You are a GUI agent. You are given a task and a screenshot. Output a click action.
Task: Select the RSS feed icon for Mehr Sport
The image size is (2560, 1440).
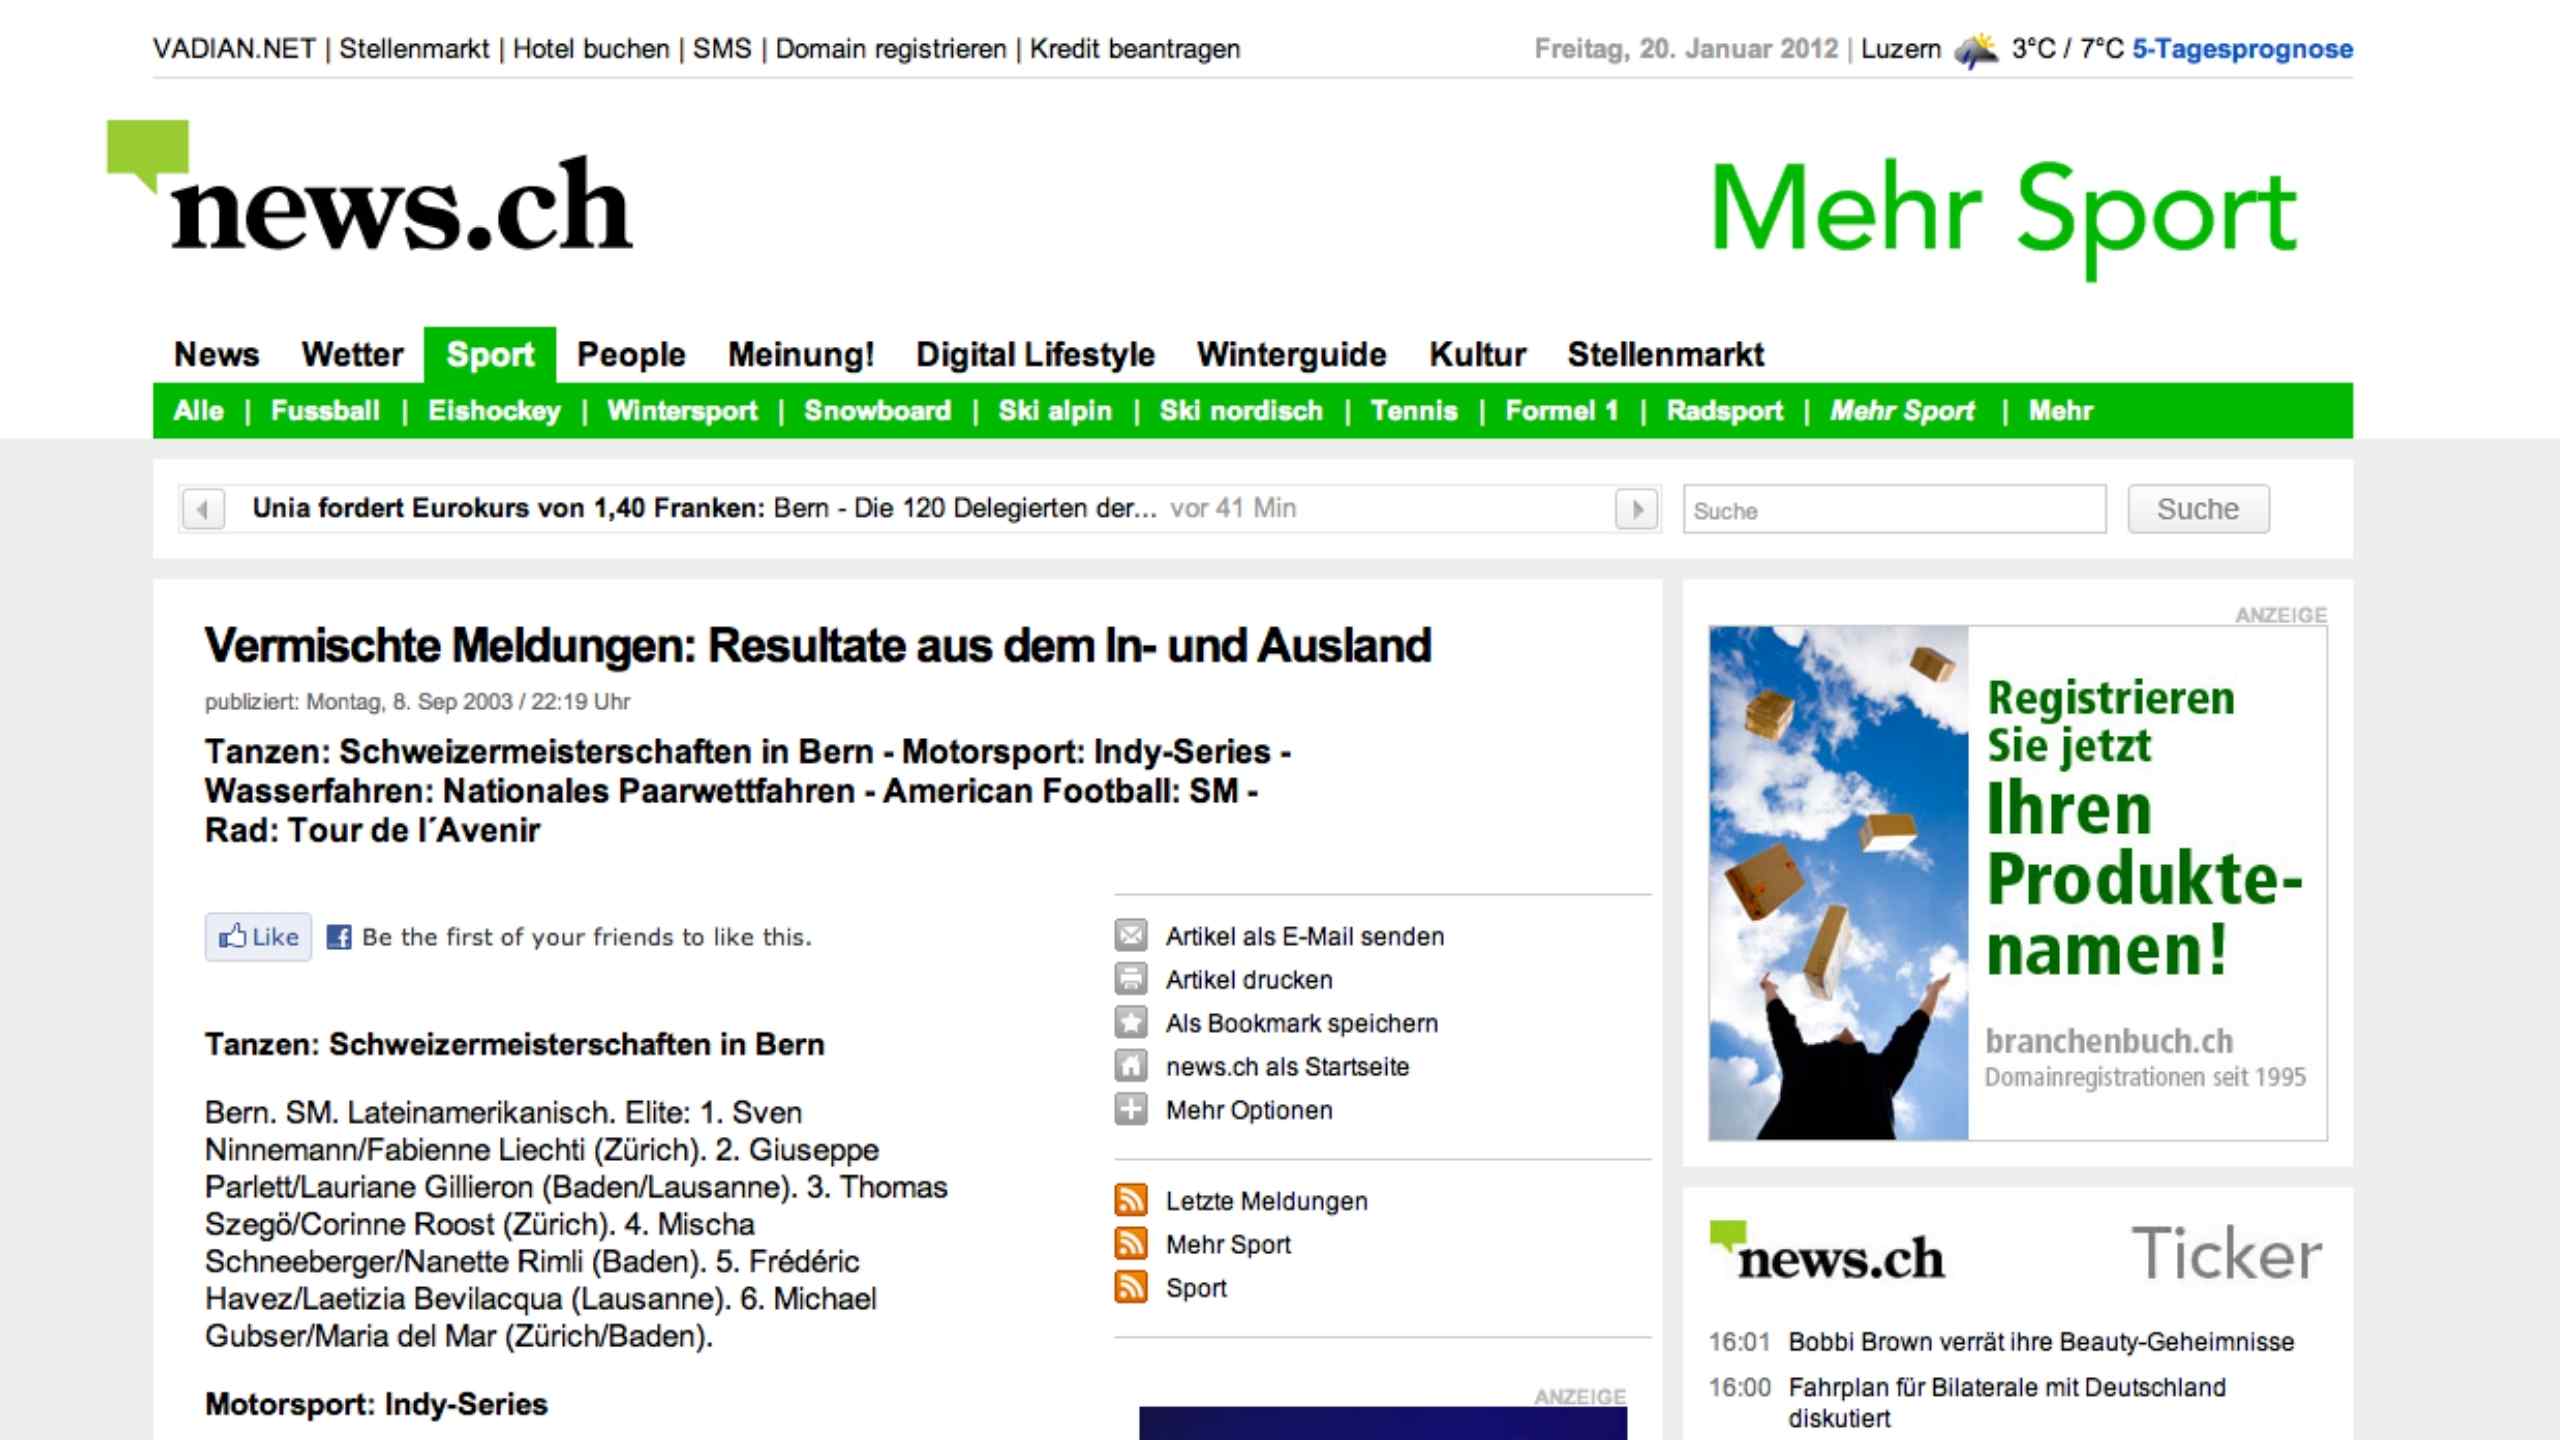tap(1131, 1244)
